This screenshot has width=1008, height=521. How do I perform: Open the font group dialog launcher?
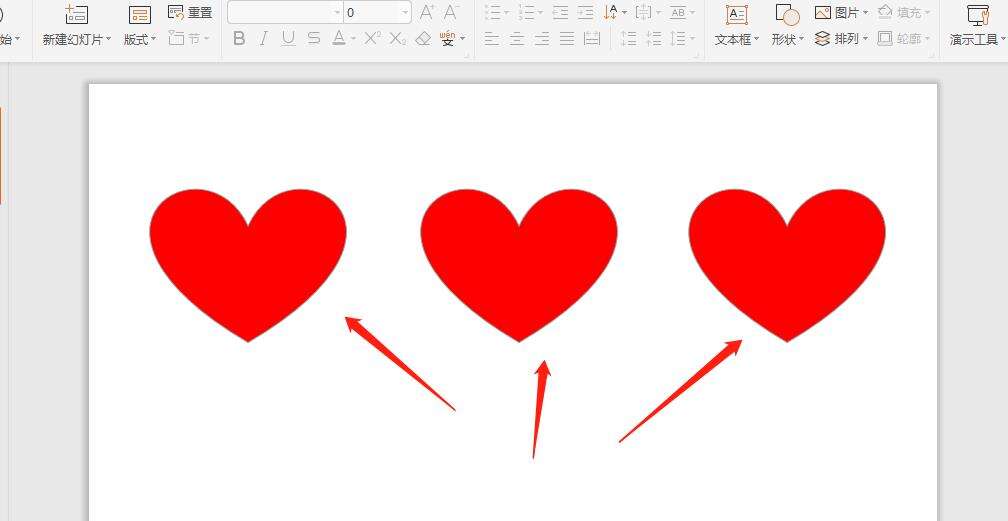tap(468, 56)
